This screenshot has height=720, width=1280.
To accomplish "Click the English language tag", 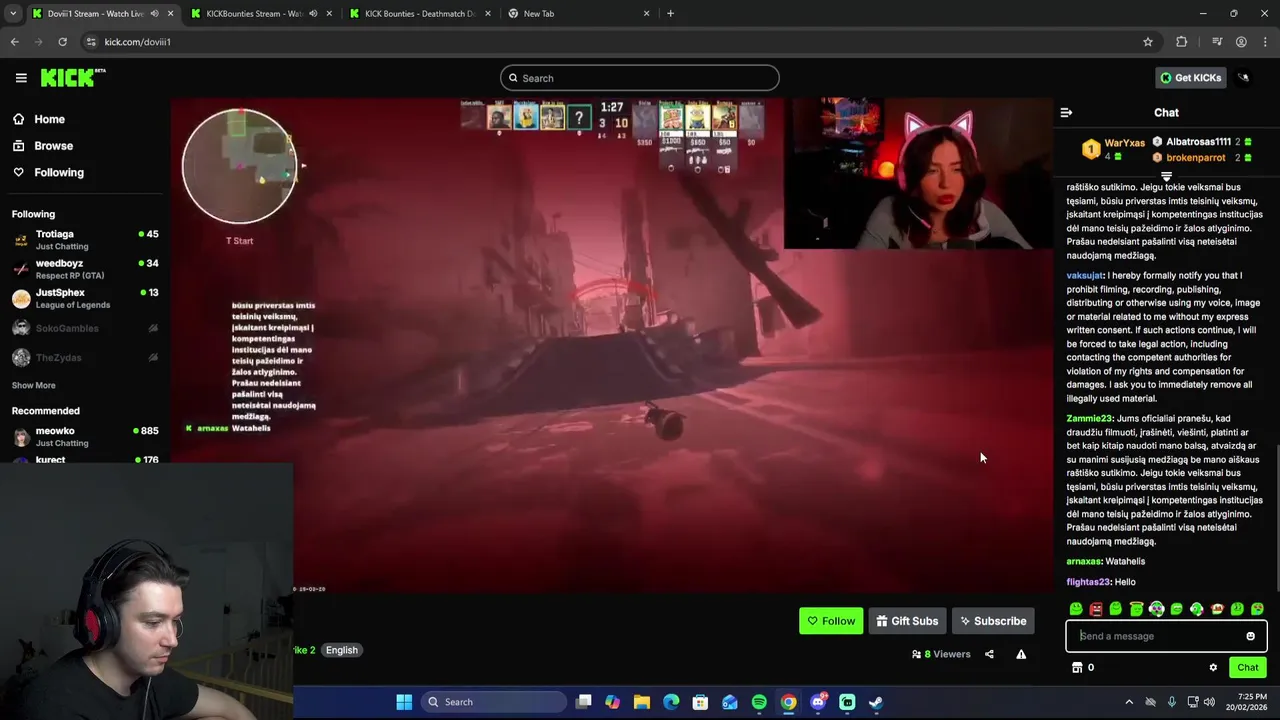I will (x=341, y=650).
